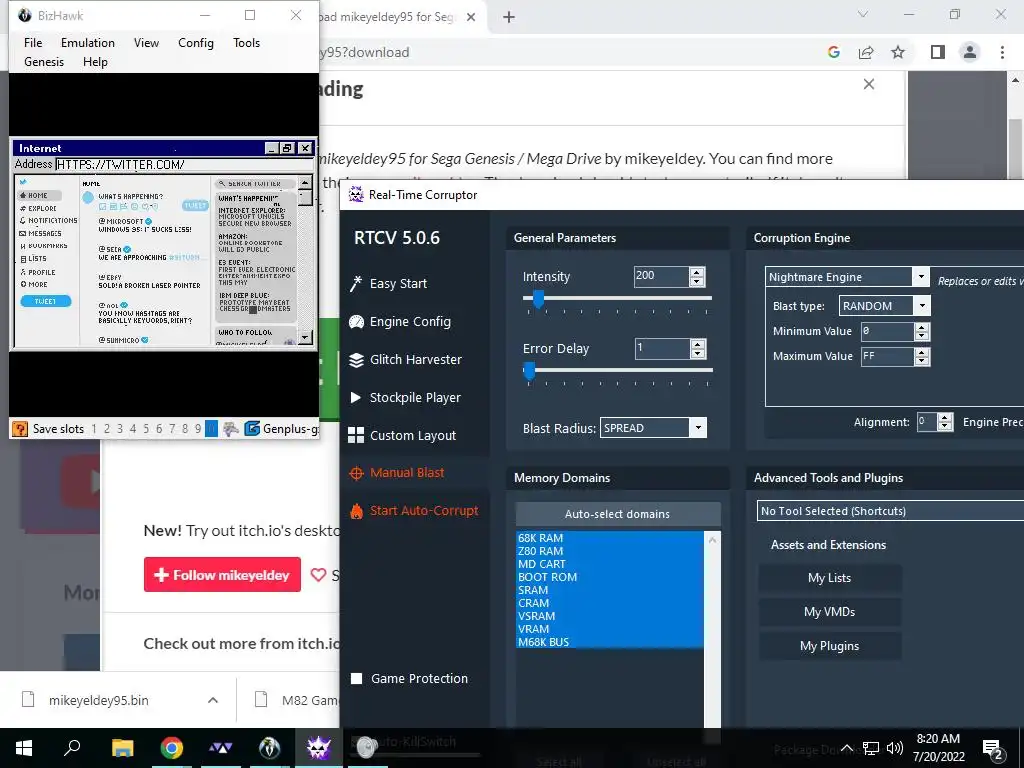Open the File menu in BizHawk
Image resolution: width=1024 pixels, height=768 pixels.
click(33, 42)
